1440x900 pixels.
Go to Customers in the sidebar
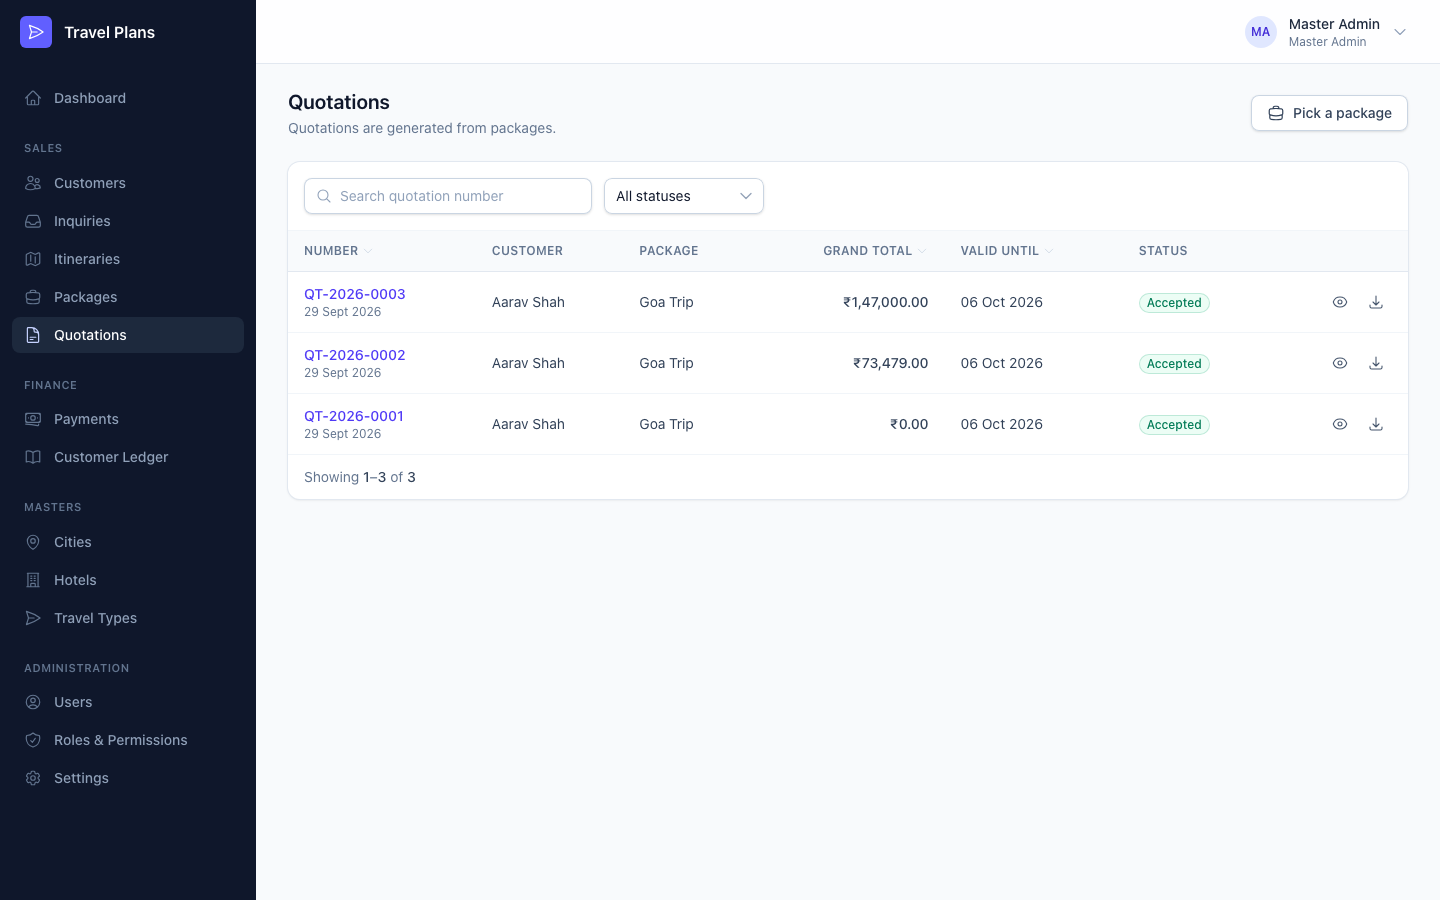(128, 183)
